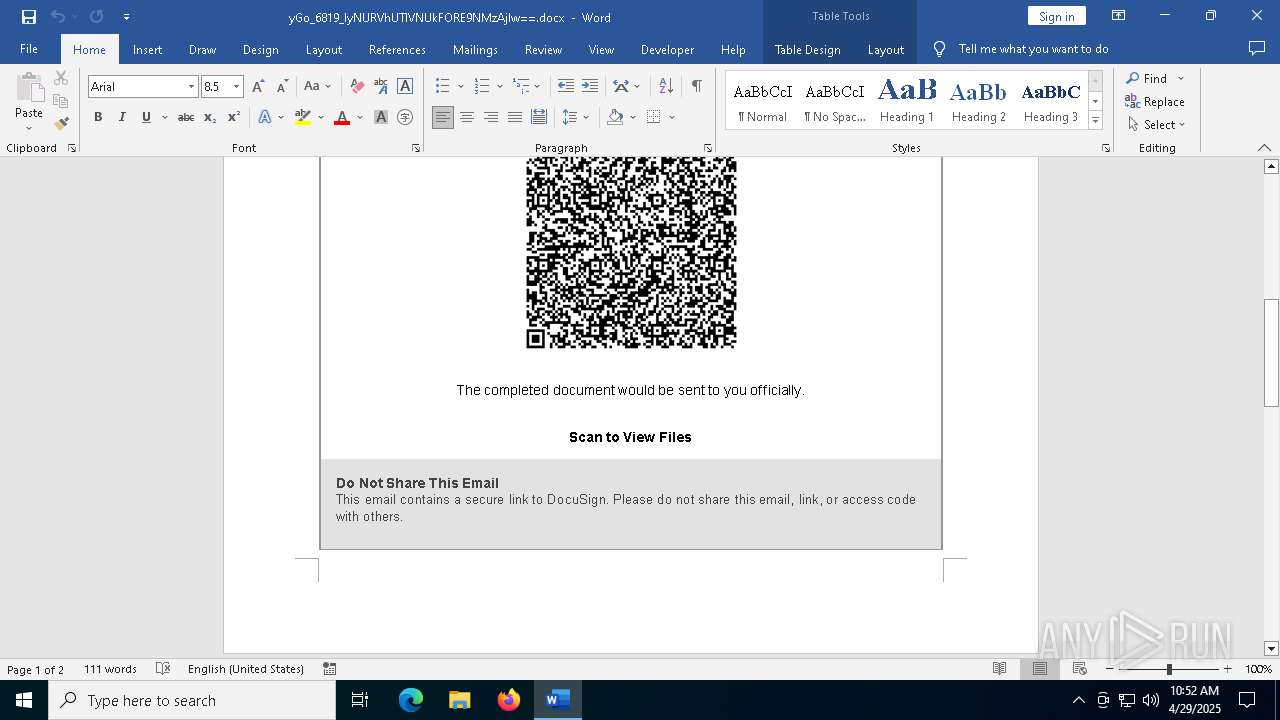
Task: Open the font size dropdown
Action: [x=237, y=87]
